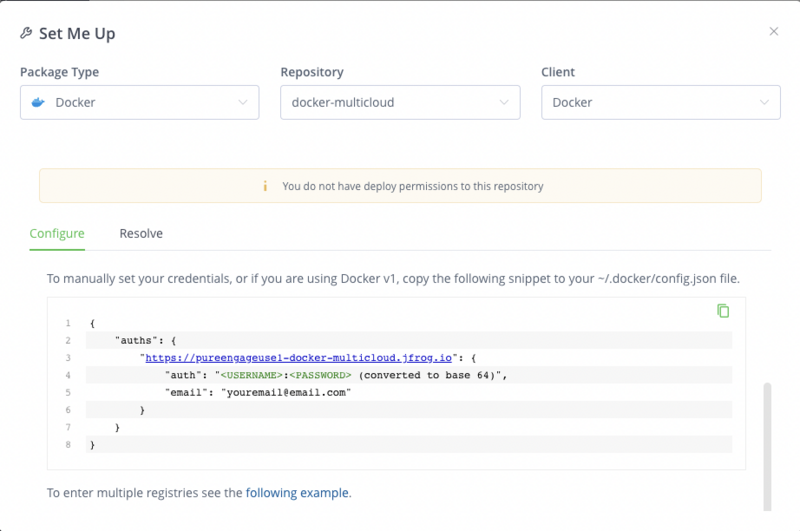Click the manual credentials instruction text
800x531 pixels.
point(393,279)
